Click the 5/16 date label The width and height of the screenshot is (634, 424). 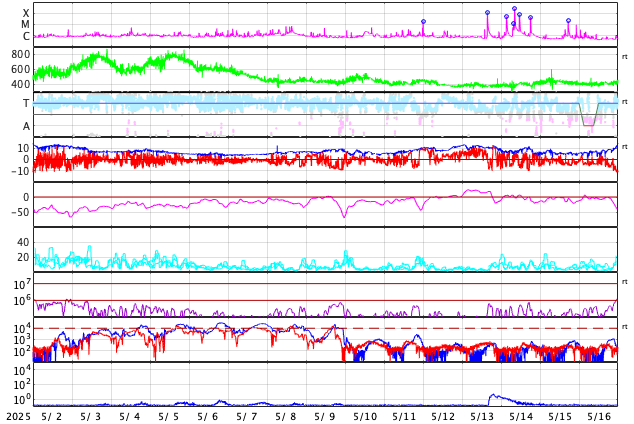[599, 416]
